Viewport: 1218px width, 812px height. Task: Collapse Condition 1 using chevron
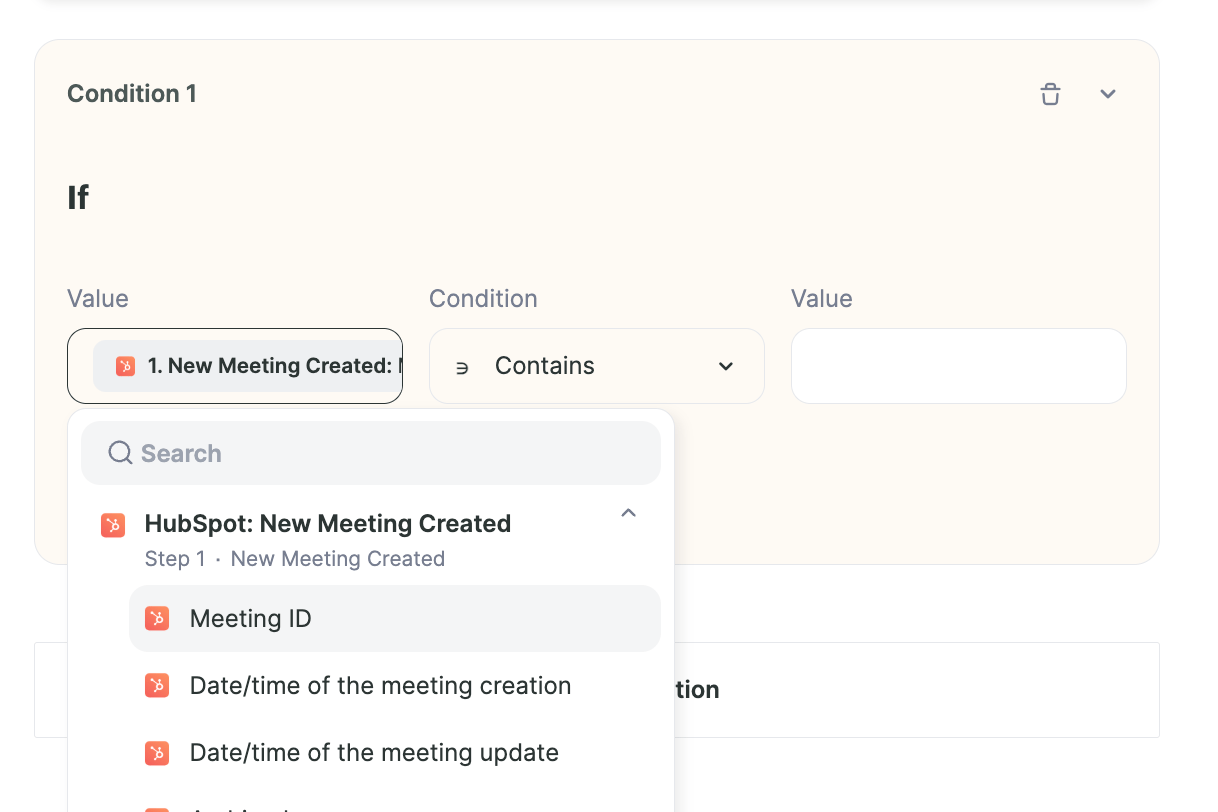pos(1108,94)
